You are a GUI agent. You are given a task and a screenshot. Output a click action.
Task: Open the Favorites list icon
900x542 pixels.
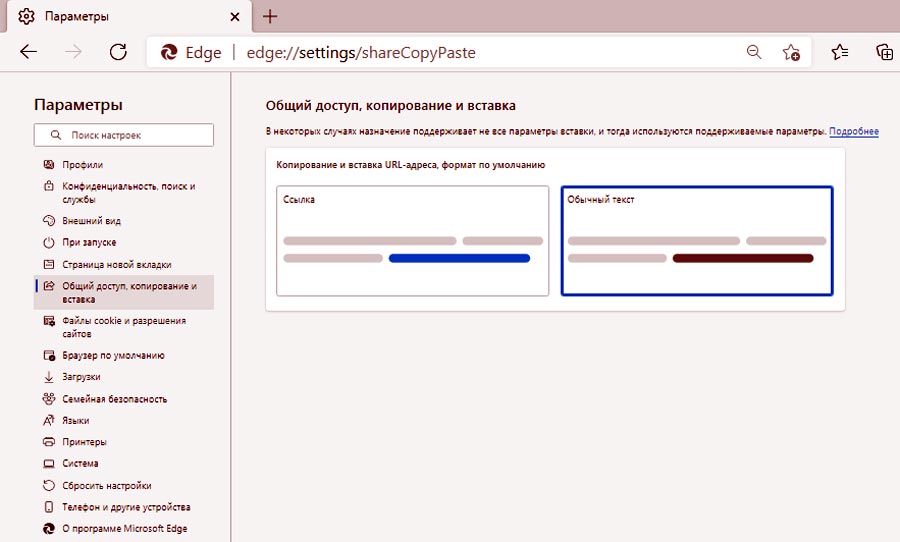click(x=840, y=52)
